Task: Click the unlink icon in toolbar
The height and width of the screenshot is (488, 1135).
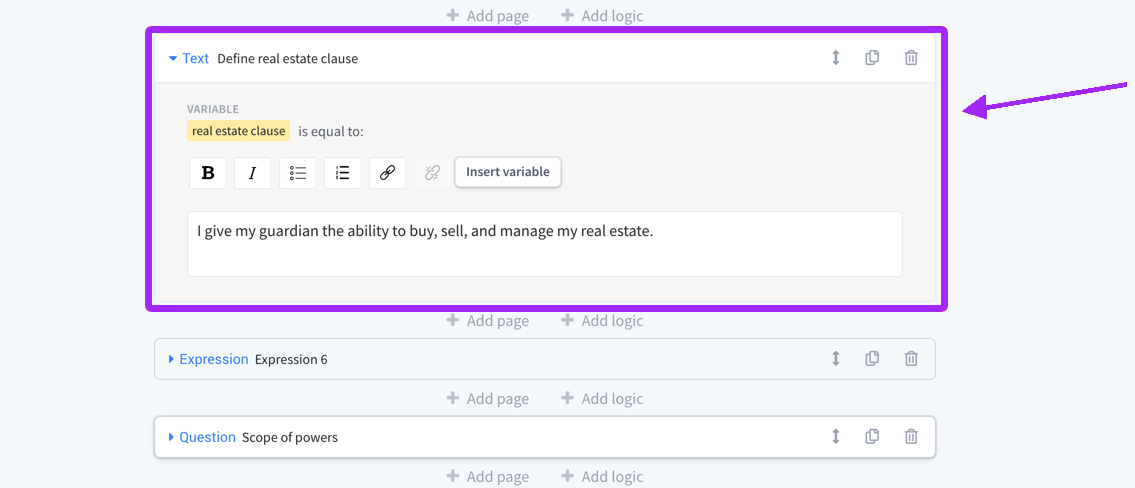Action: (432, 173)
